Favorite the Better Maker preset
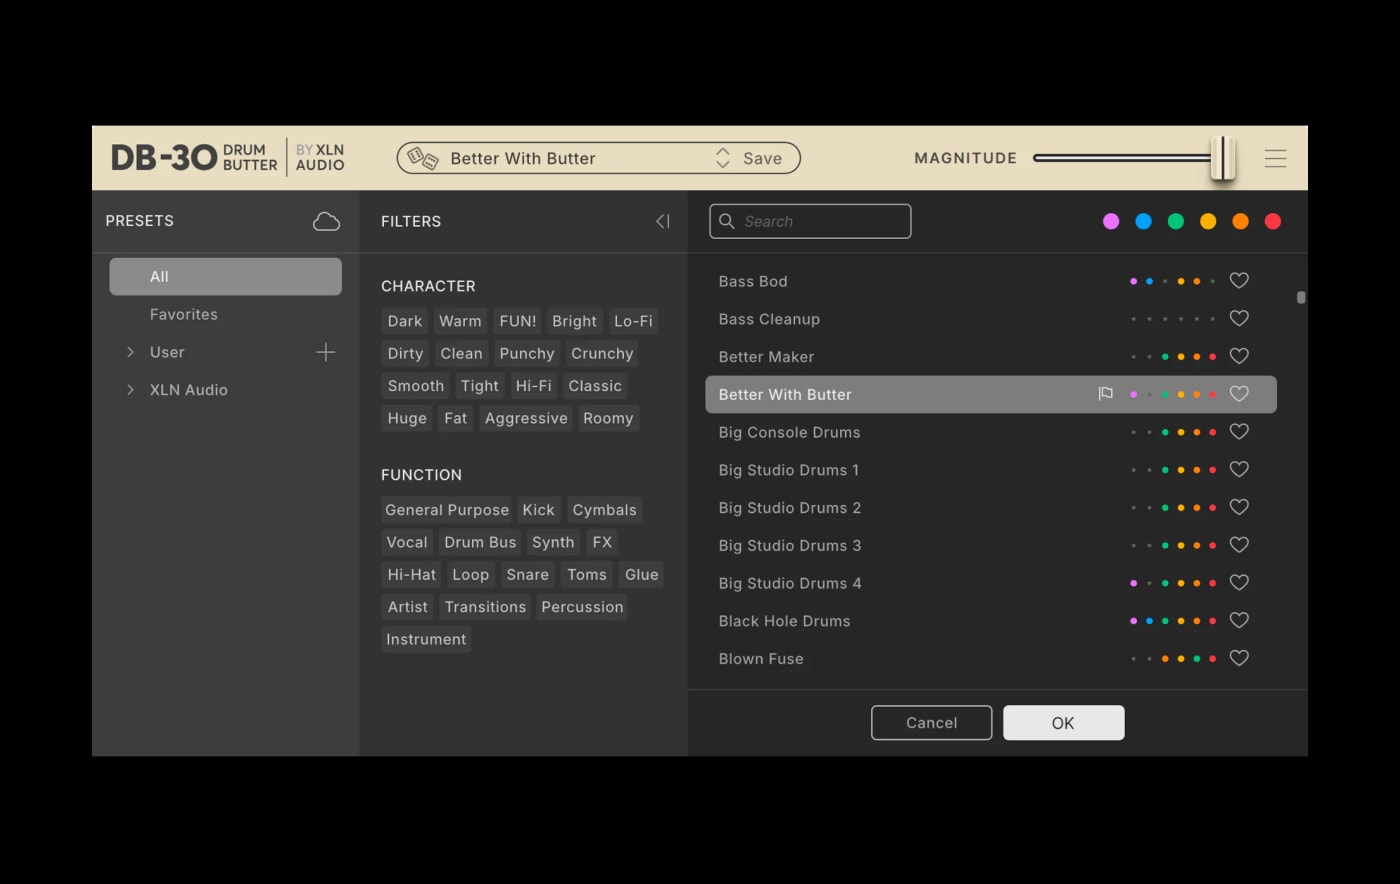Image resolution: width=1400 pixels, height=884 pixels. pyautogui.click(x=1239, y=356)
